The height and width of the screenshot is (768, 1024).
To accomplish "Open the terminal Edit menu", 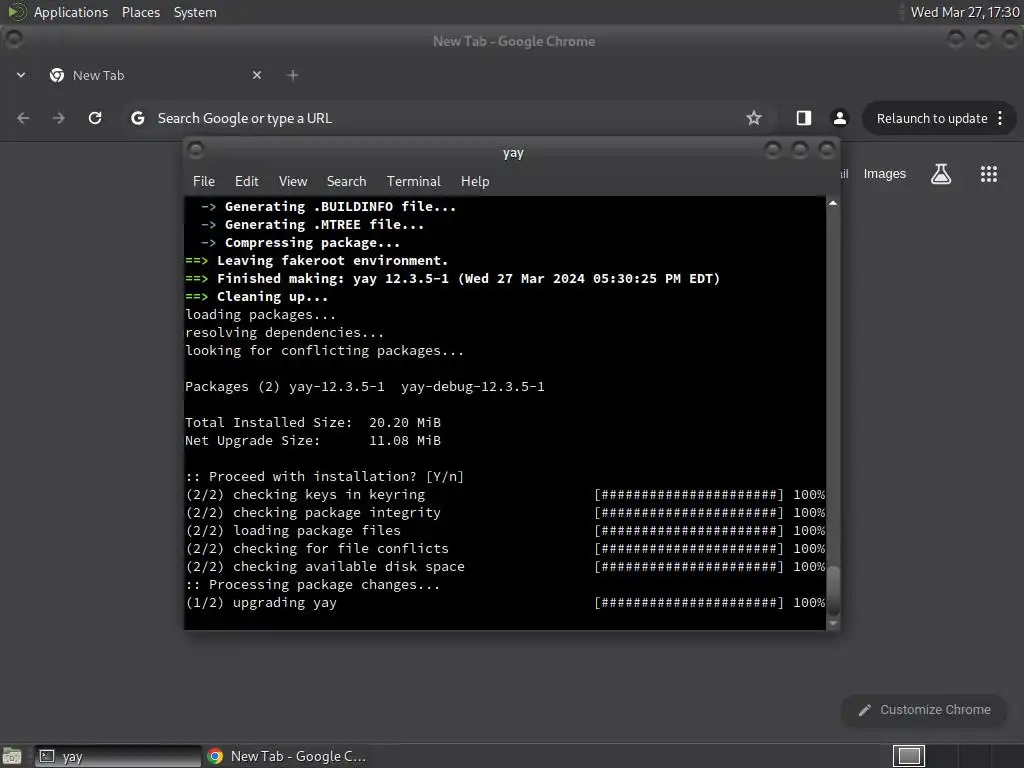I will coord(247,182).
